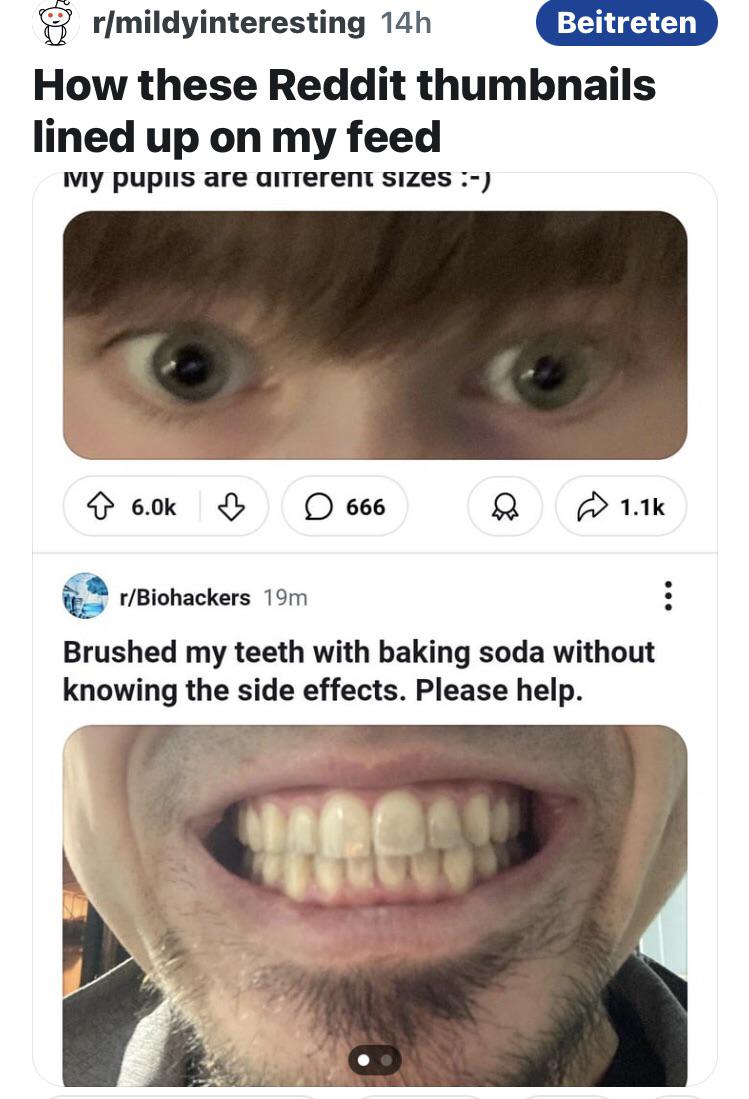Viewport: 749px width, 1099px height.
Task: Open the r/mildyinteresting subreddit name link
Action: tap(228, 22)
